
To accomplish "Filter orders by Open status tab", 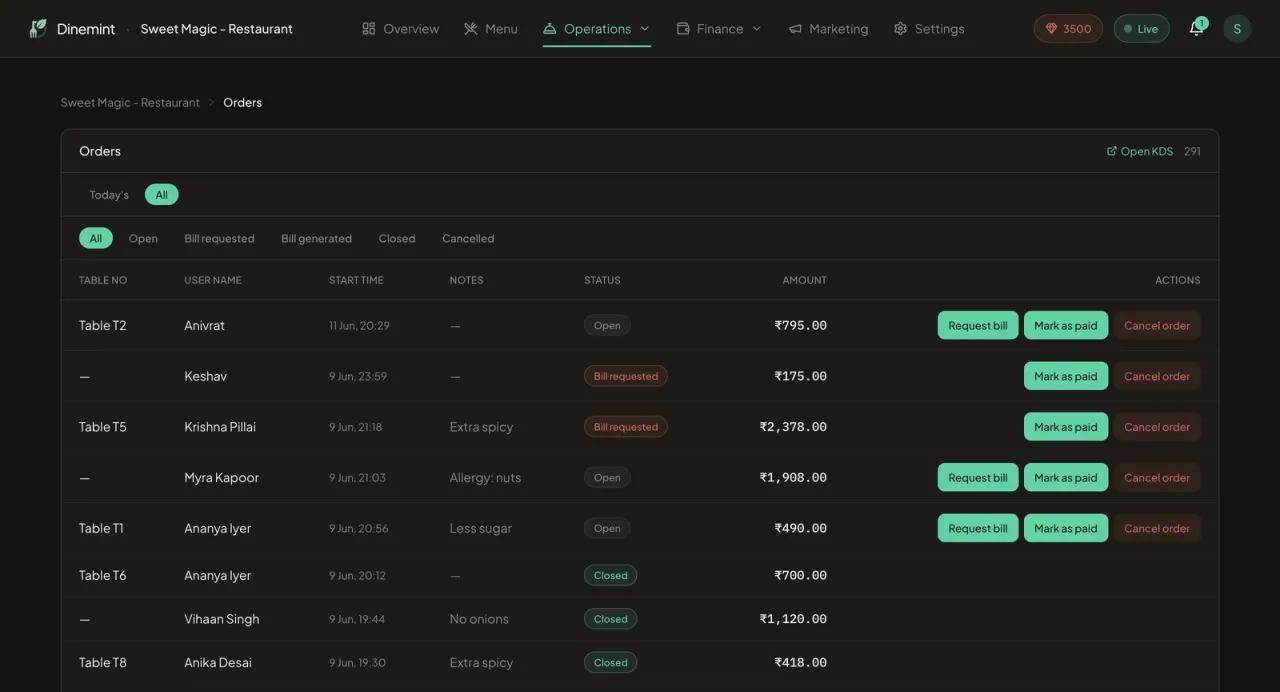I will [x=143, y=238].
